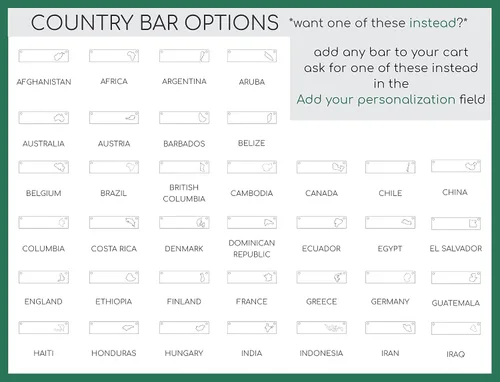The image size is (500, 382).
Task: Select the Indonesia outline bar
Action: pyautogui.click(x=322, y=328)
